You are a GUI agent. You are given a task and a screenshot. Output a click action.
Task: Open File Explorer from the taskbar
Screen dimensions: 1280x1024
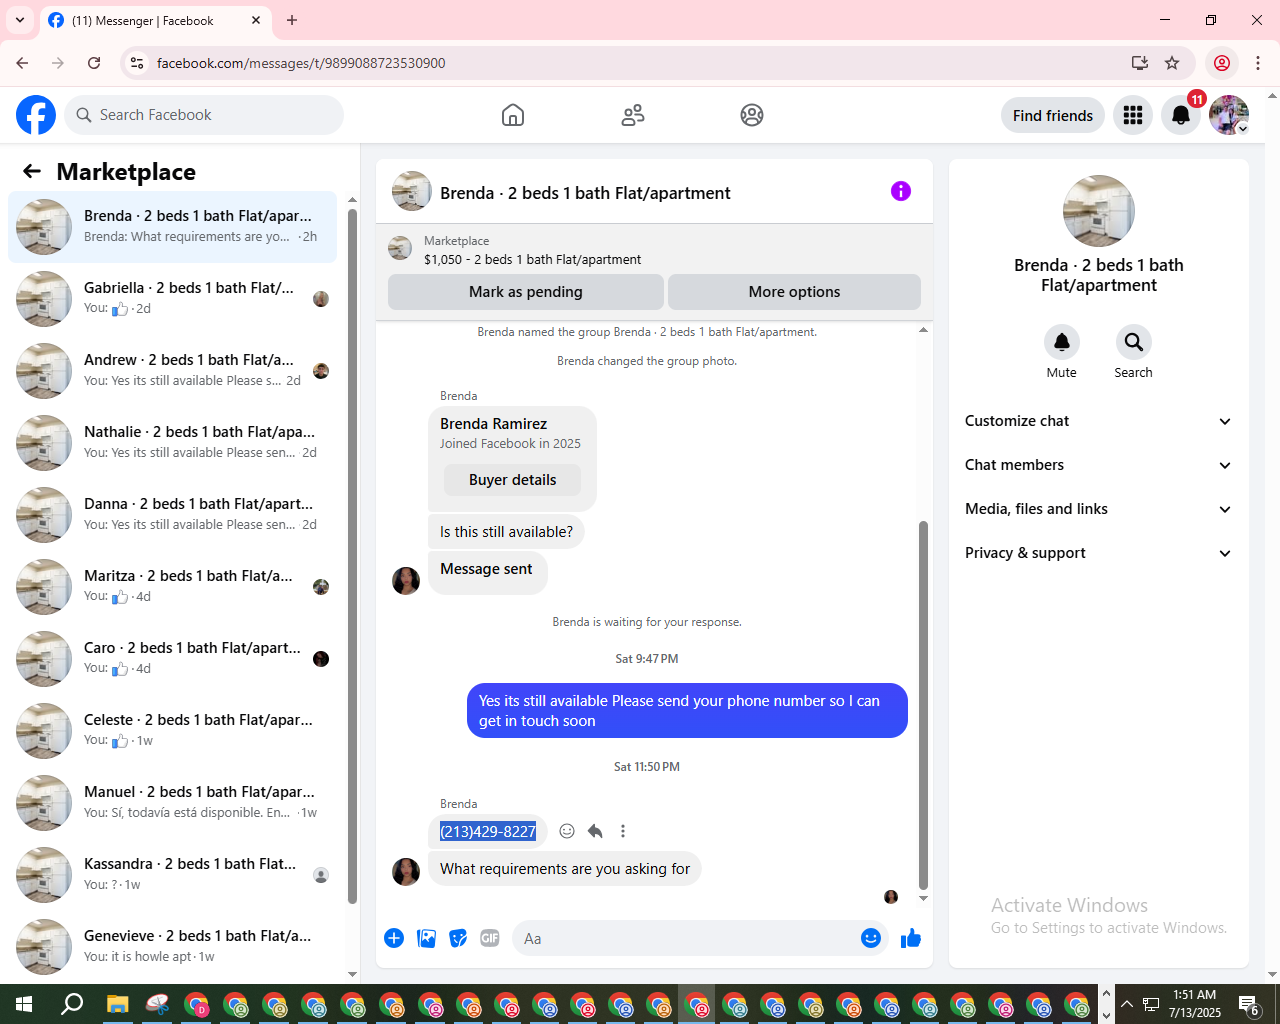pos(118,1004)
